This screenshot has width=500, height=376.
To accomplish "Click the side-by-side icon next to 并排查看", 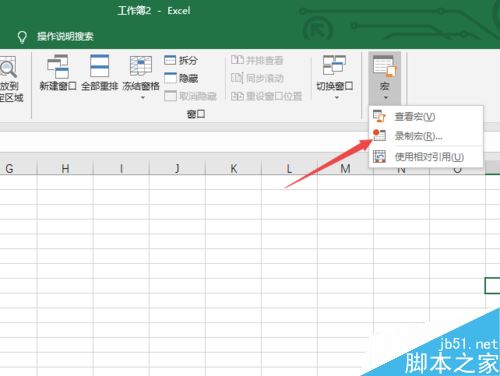I will coord(237,60).
